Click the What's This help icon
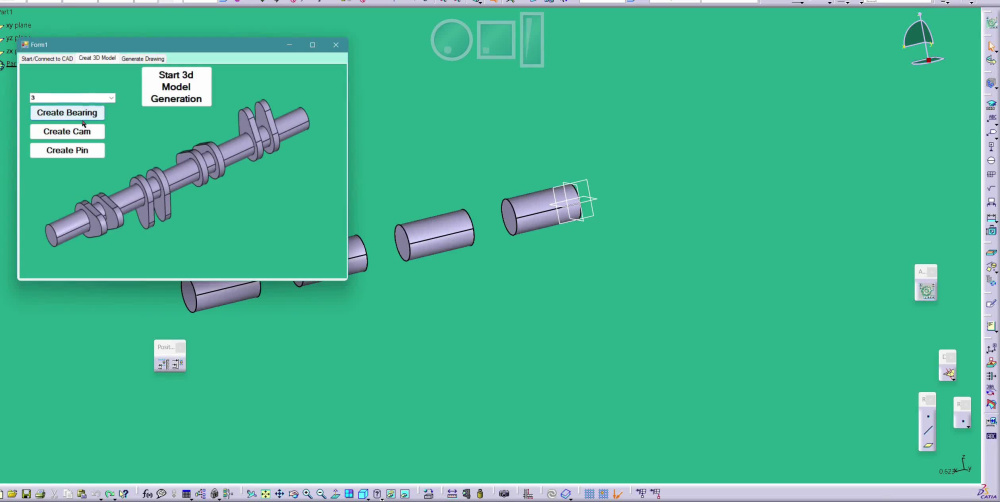 pyautogui.click(x=124, y=494)
